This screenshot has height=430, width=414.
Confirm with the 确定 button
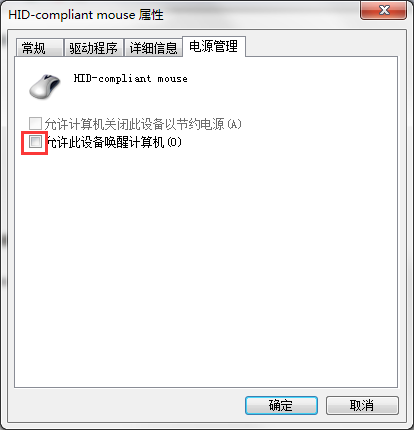pos(281,405)
